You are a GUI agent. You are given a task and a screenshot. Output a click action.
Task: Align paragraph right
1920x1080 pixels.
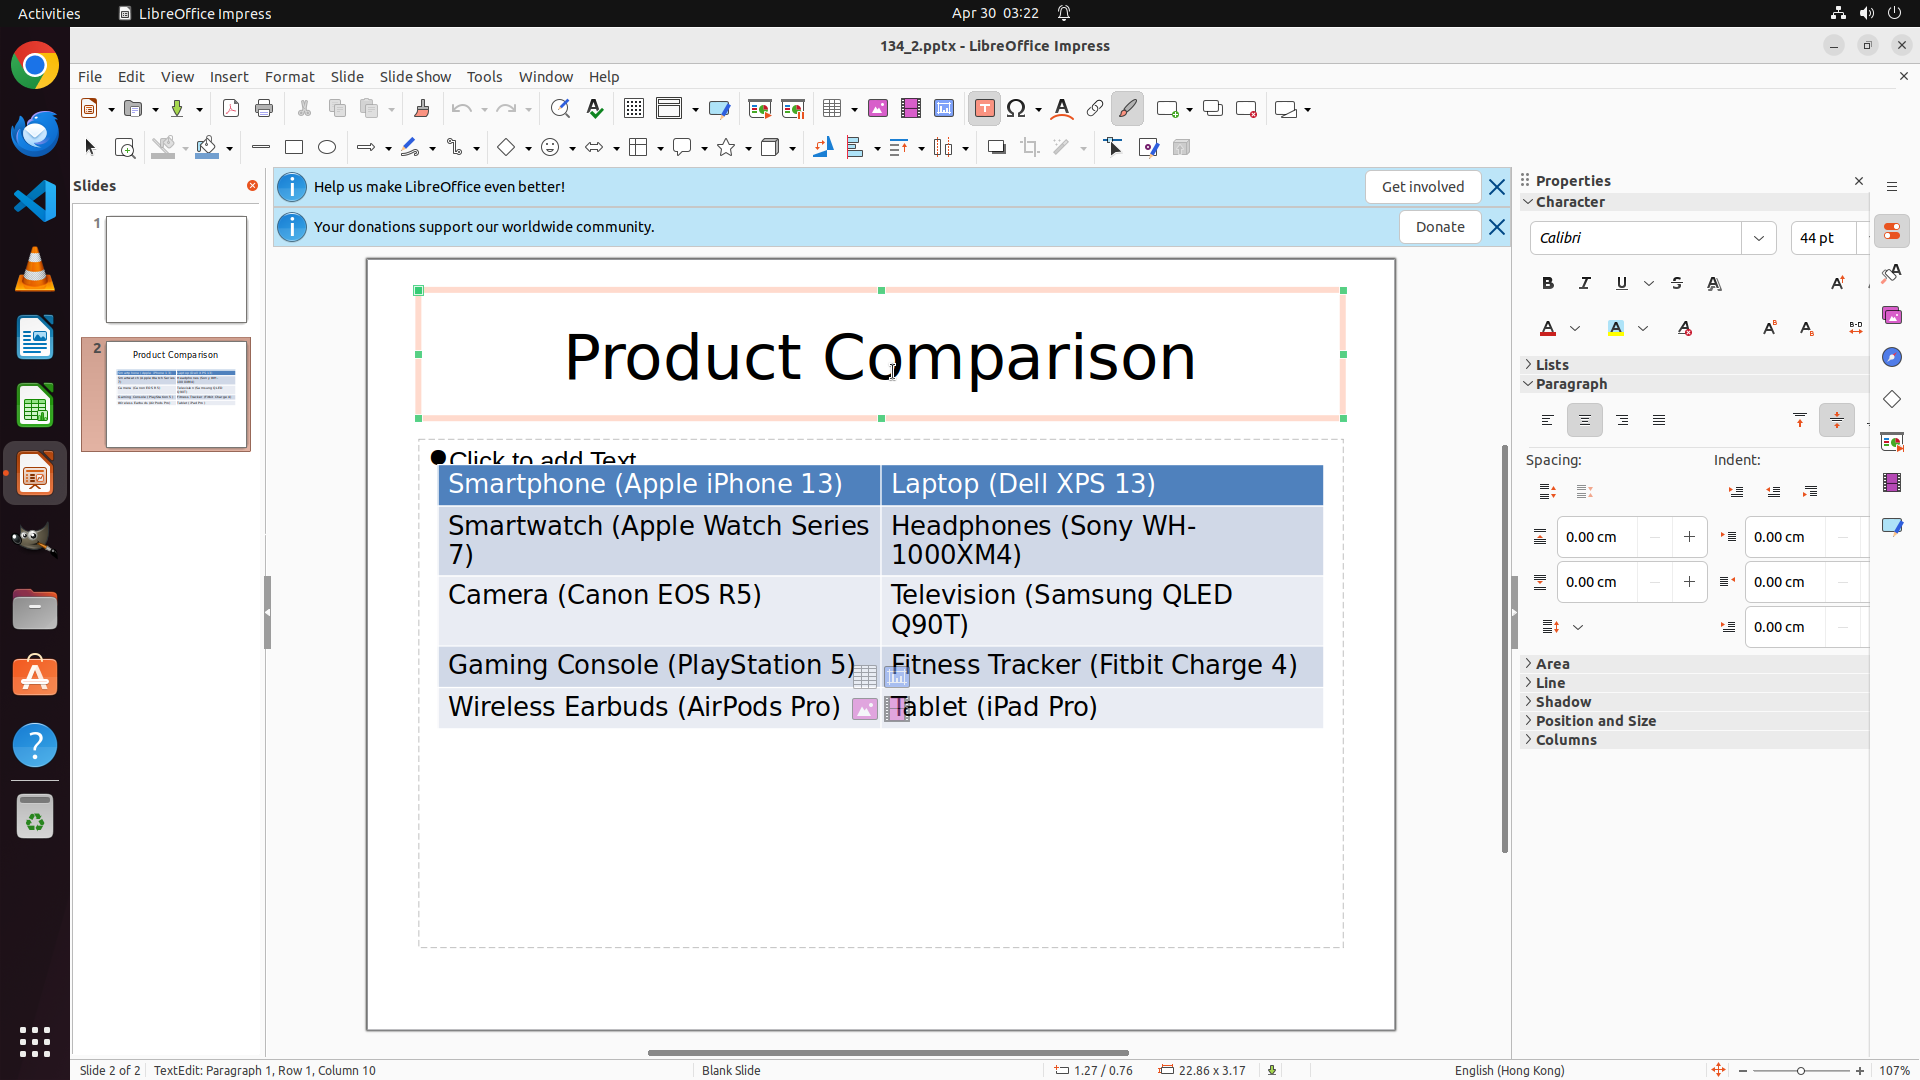pos(1622,421)
